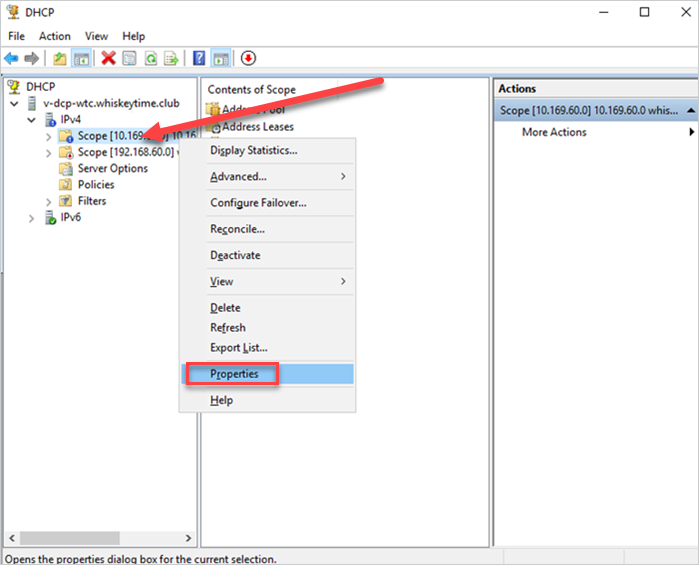Click tree pane horizontal scrollbar right arrow
Screen dimensions: 699x565
click(188, 538)
